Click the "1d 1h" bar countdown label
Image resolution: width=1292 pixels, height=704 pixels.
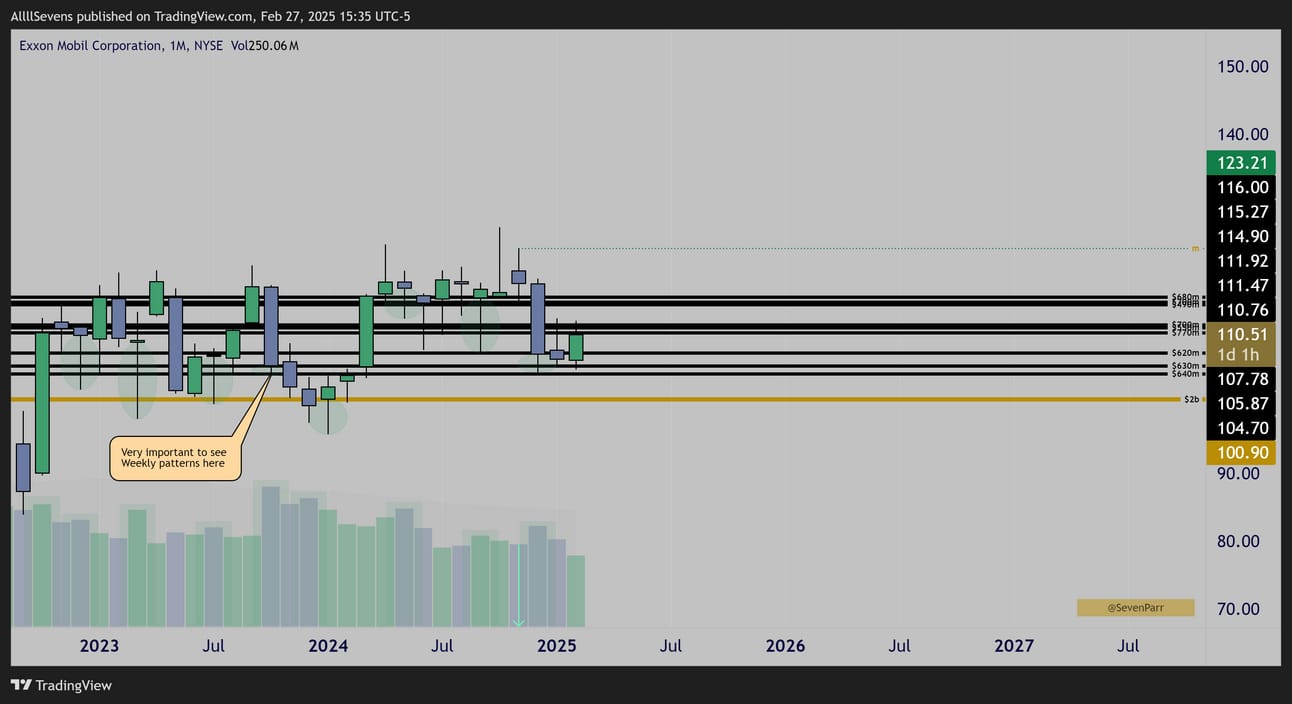coord(1241,355)
